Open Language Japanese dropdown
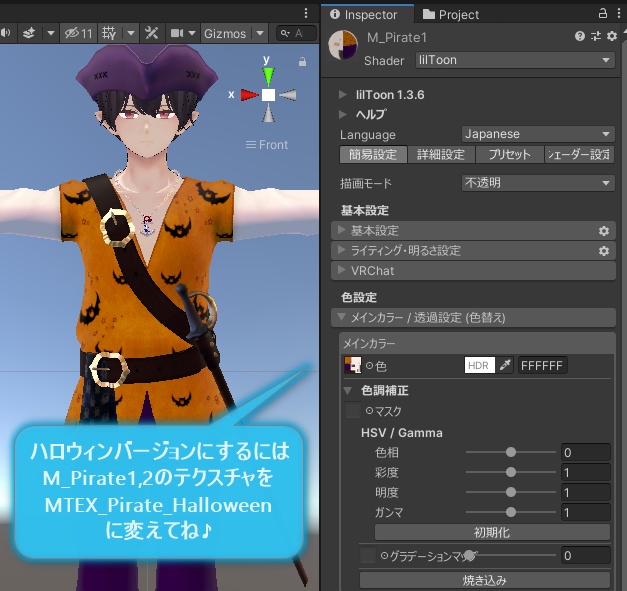Image resolution: width=627 pixels, height=591 pixels. (538, 134)
